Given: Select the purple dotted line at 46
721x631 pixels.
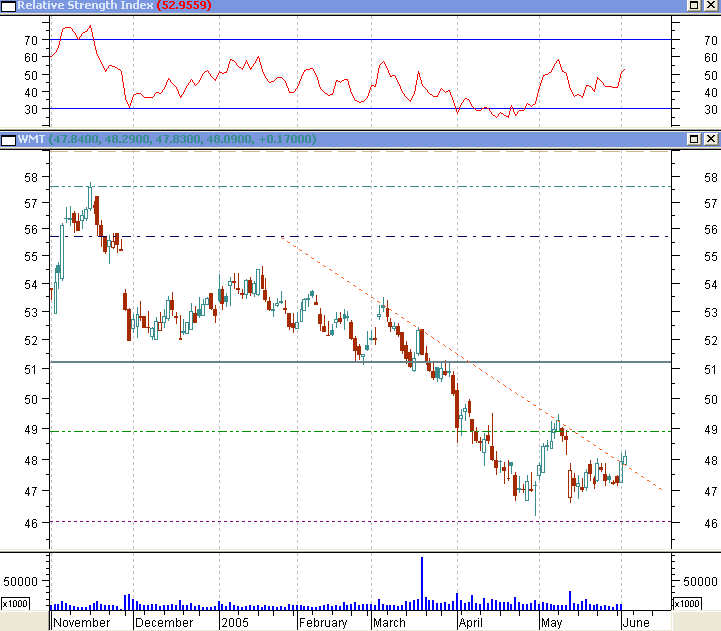Looking at the screenshot, I should click(361, 522).
